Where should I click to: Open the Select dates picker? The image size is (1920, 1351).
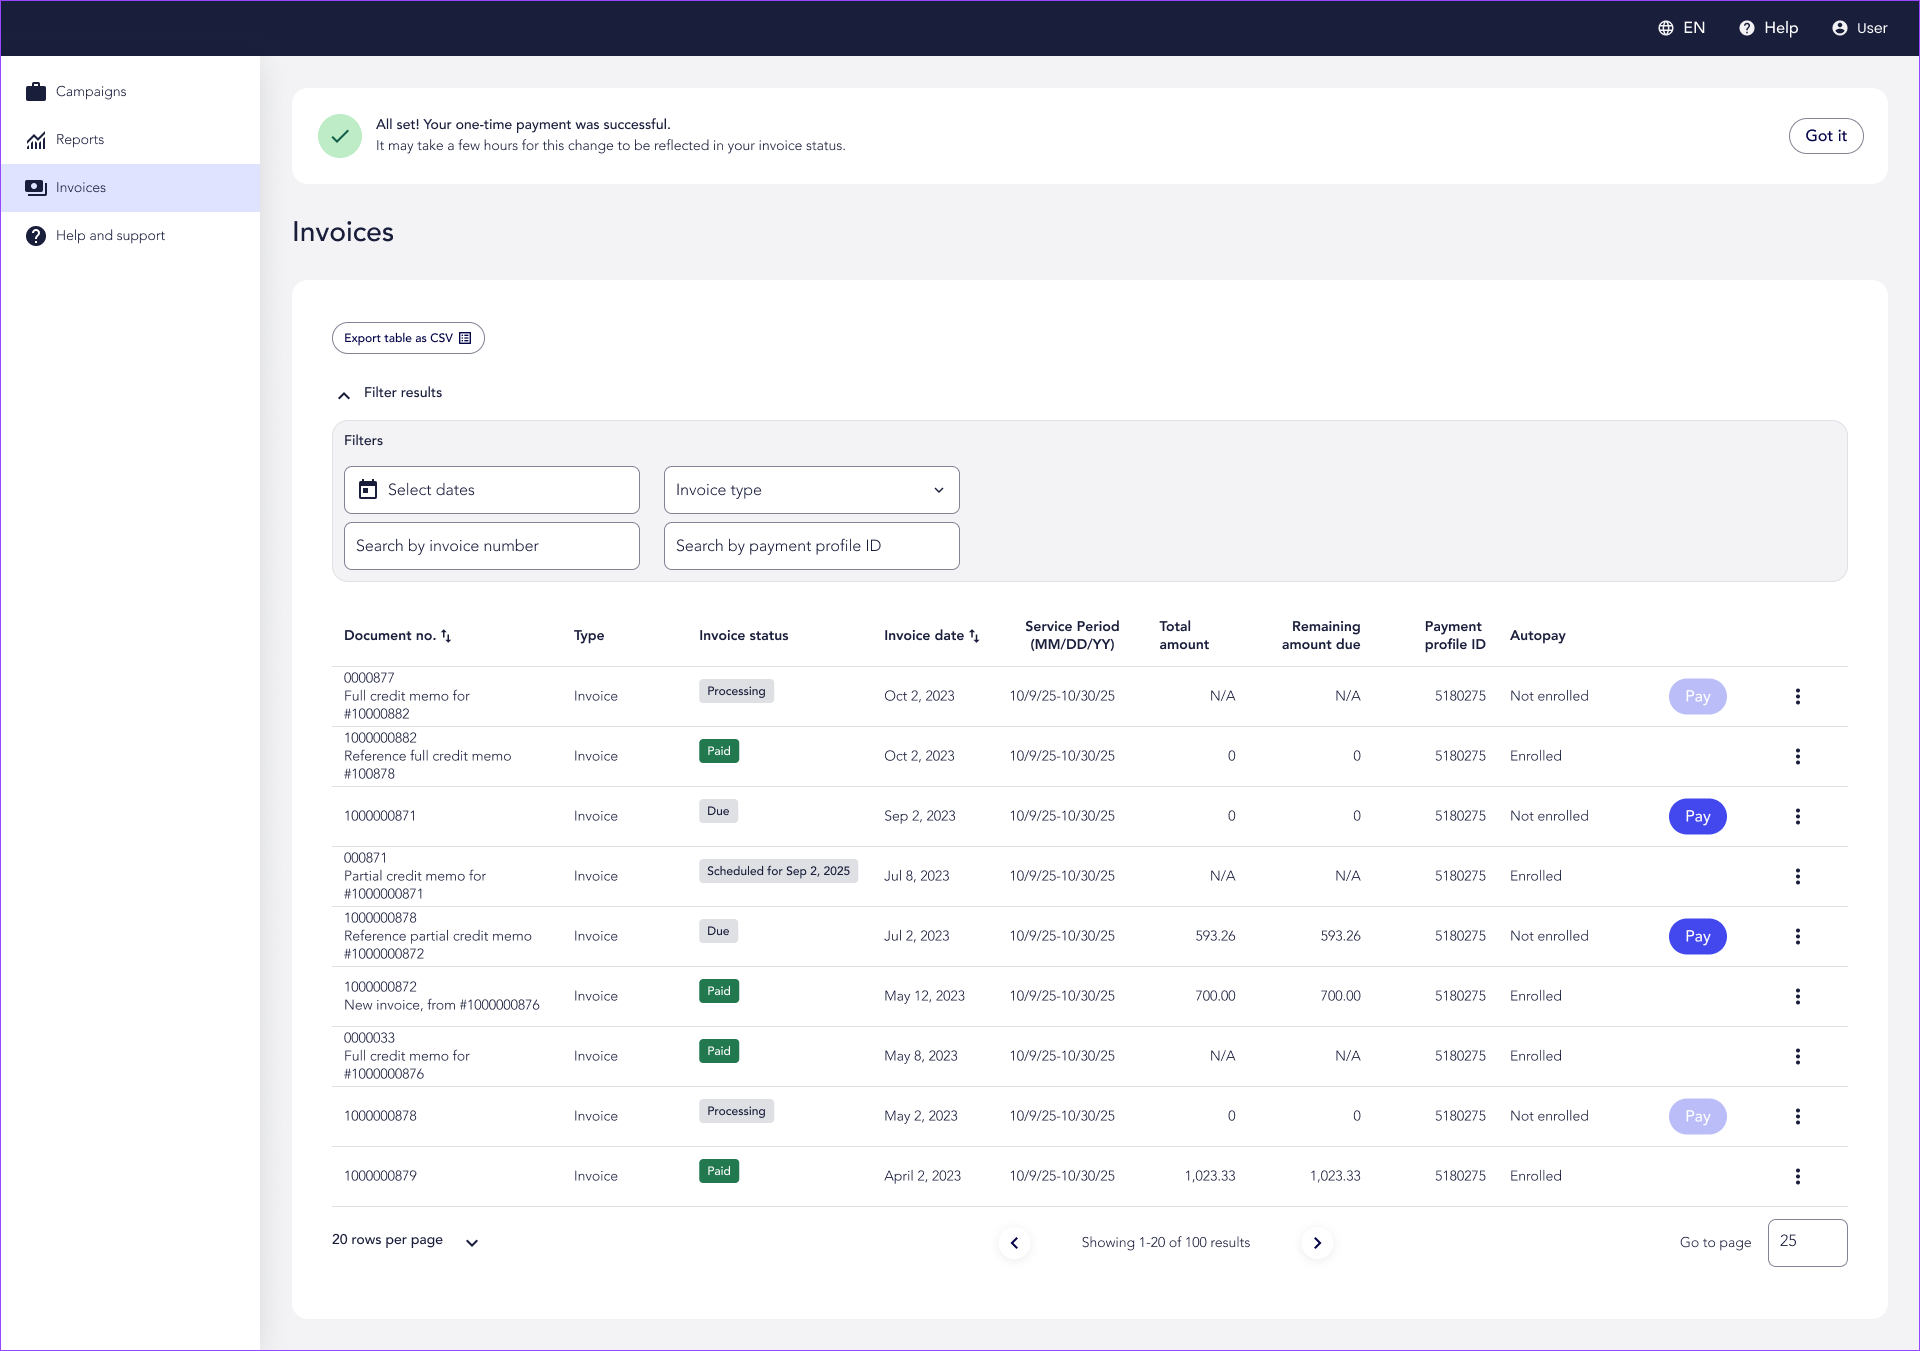pyautogui.click(x=491, y=490)
